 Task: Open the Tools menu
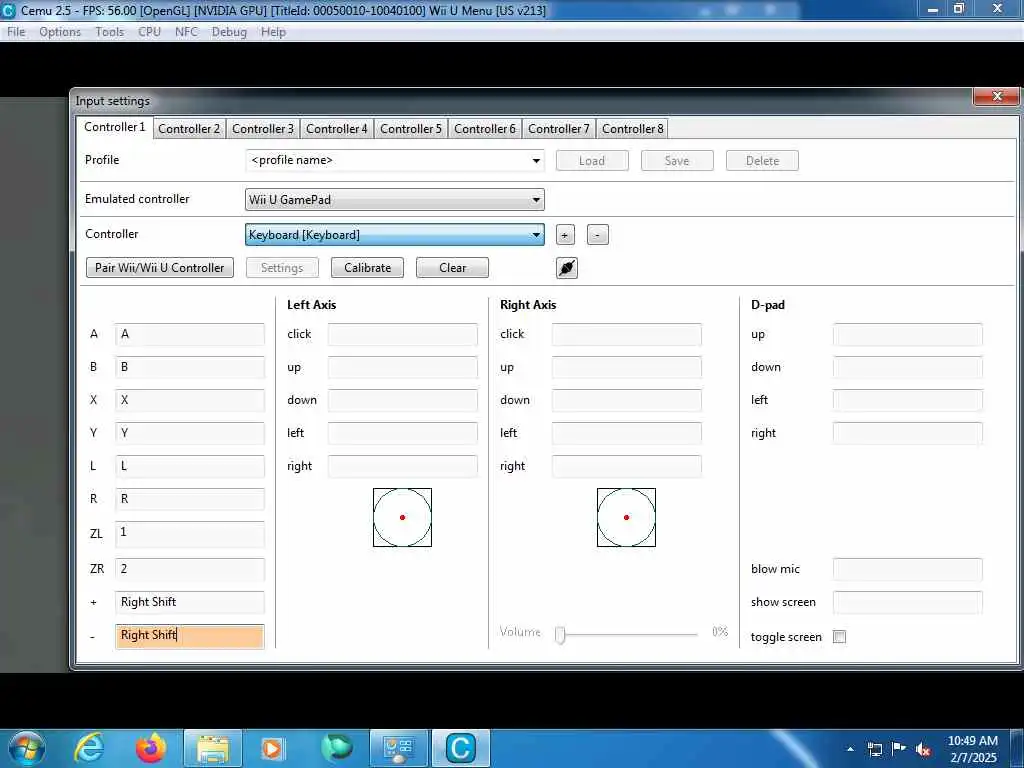point(109,32)
